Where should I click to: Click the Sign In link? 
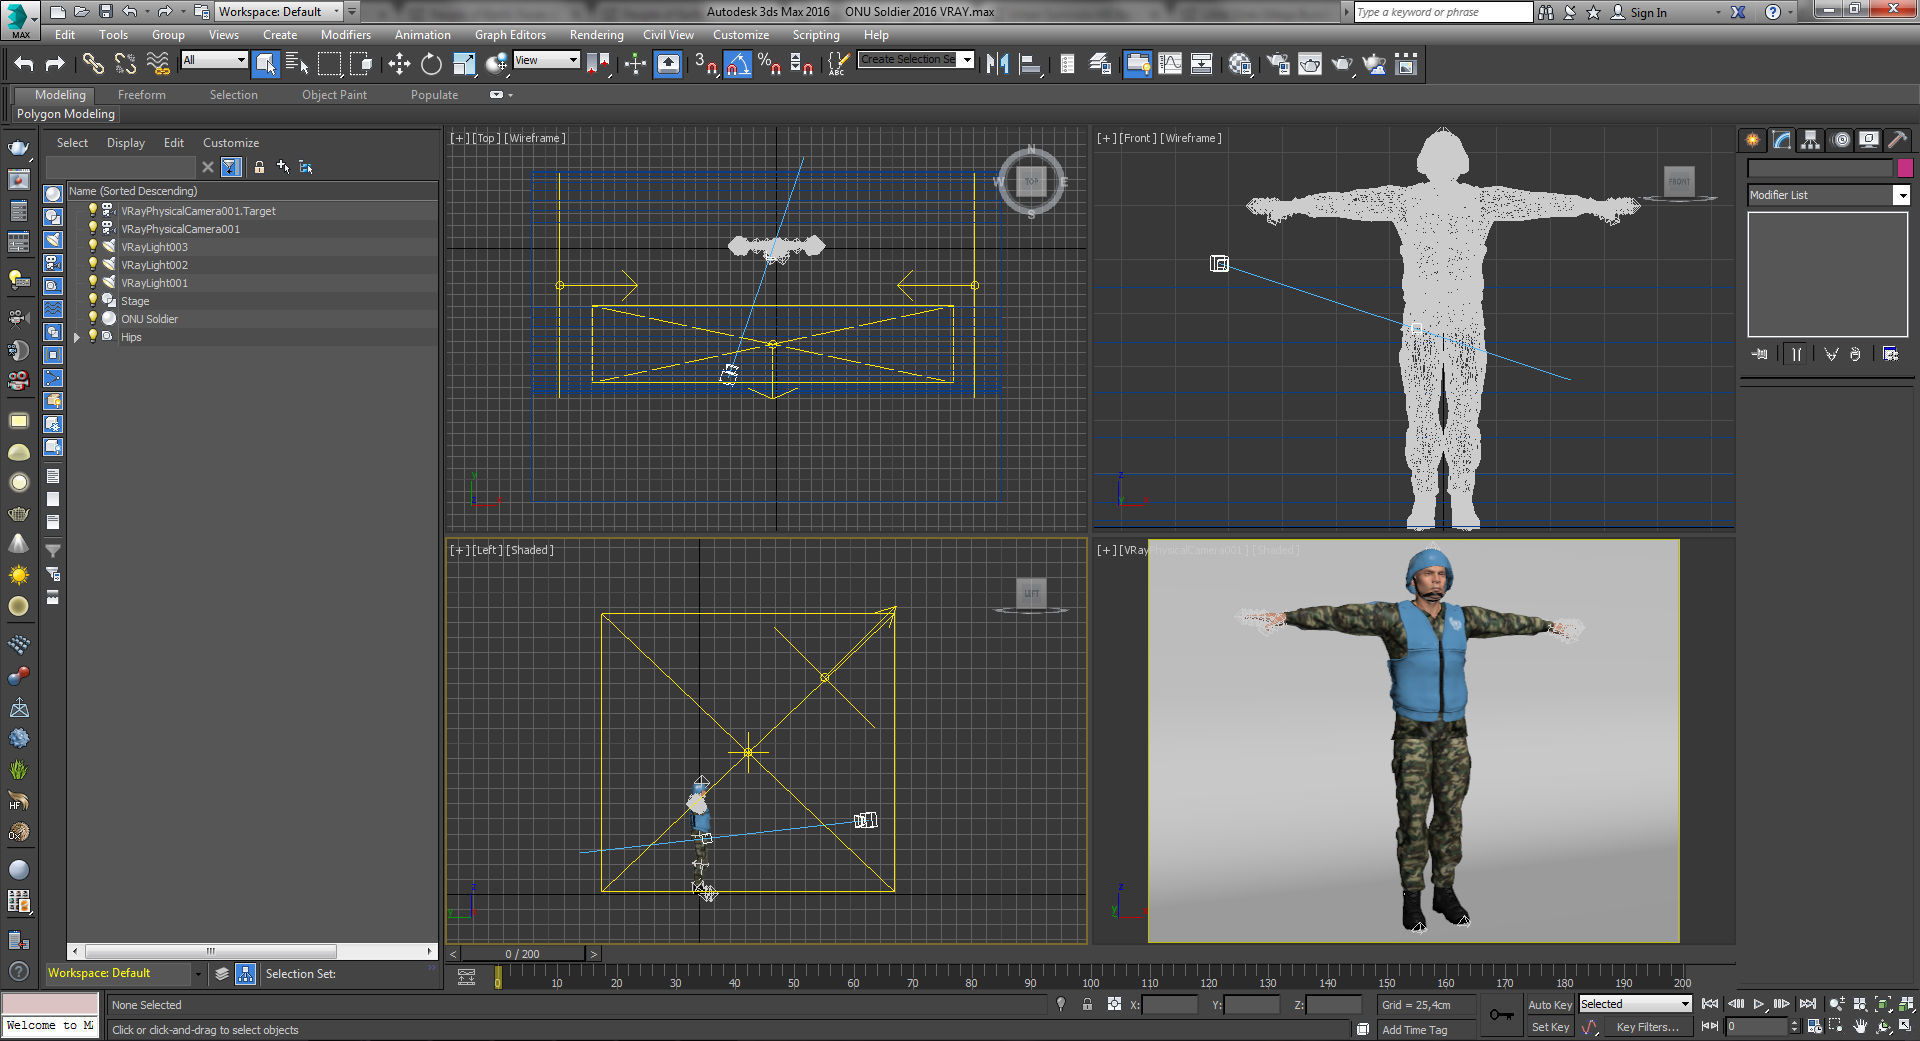(1648, 13)
